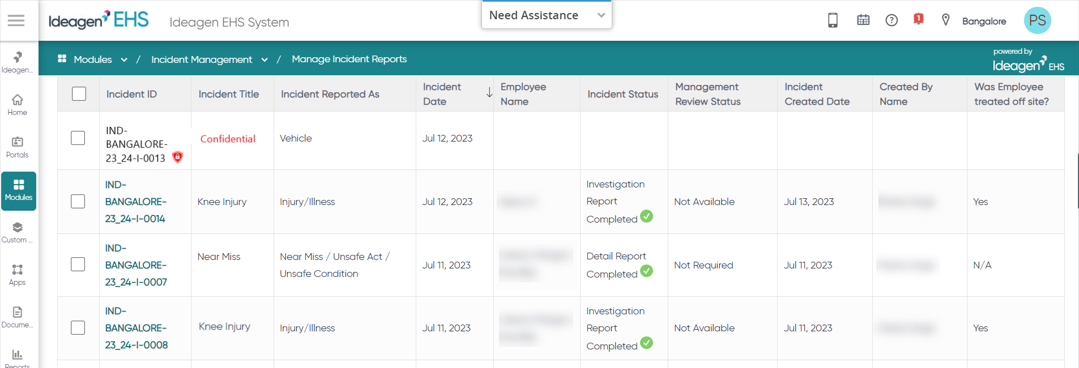The image size is (1079, 368).
Task: Expand the Incident Management breadcrumb dropdown
Action: pyautogui.click(x=264, y=60)
